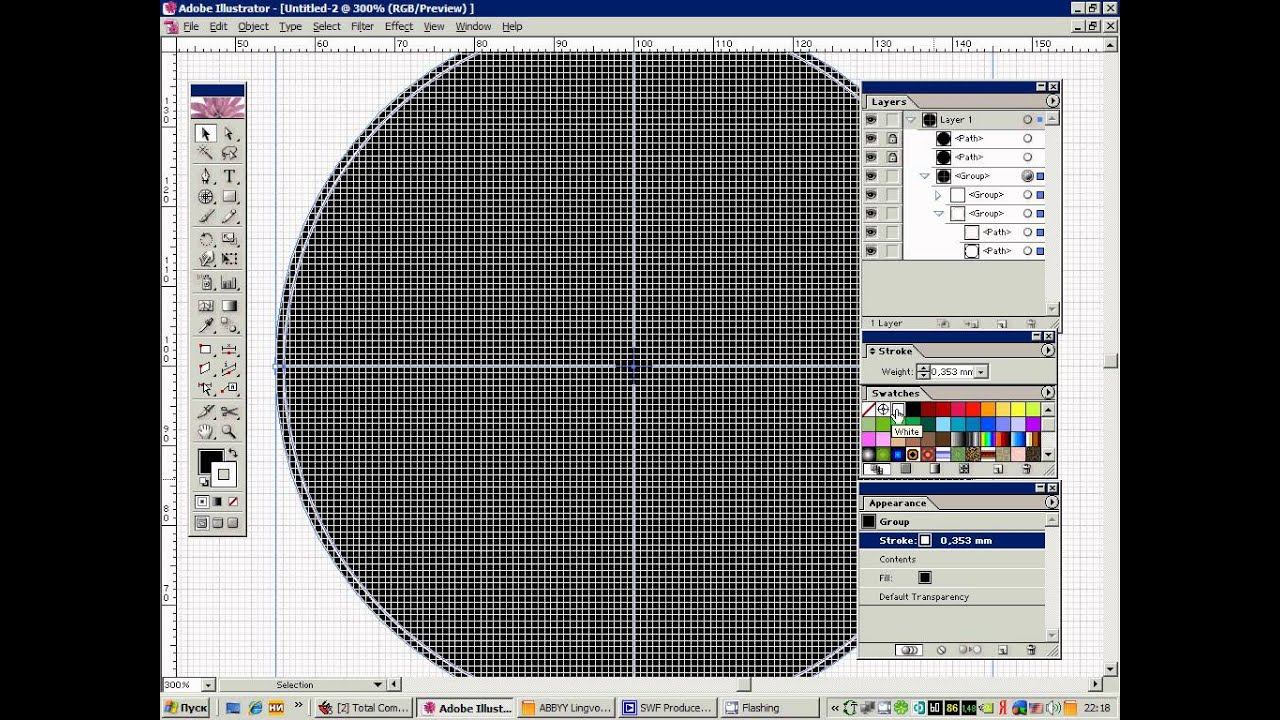Select the Type tool
The height and width of the screenshot is (720, 1280).
[x=229, y=177]
